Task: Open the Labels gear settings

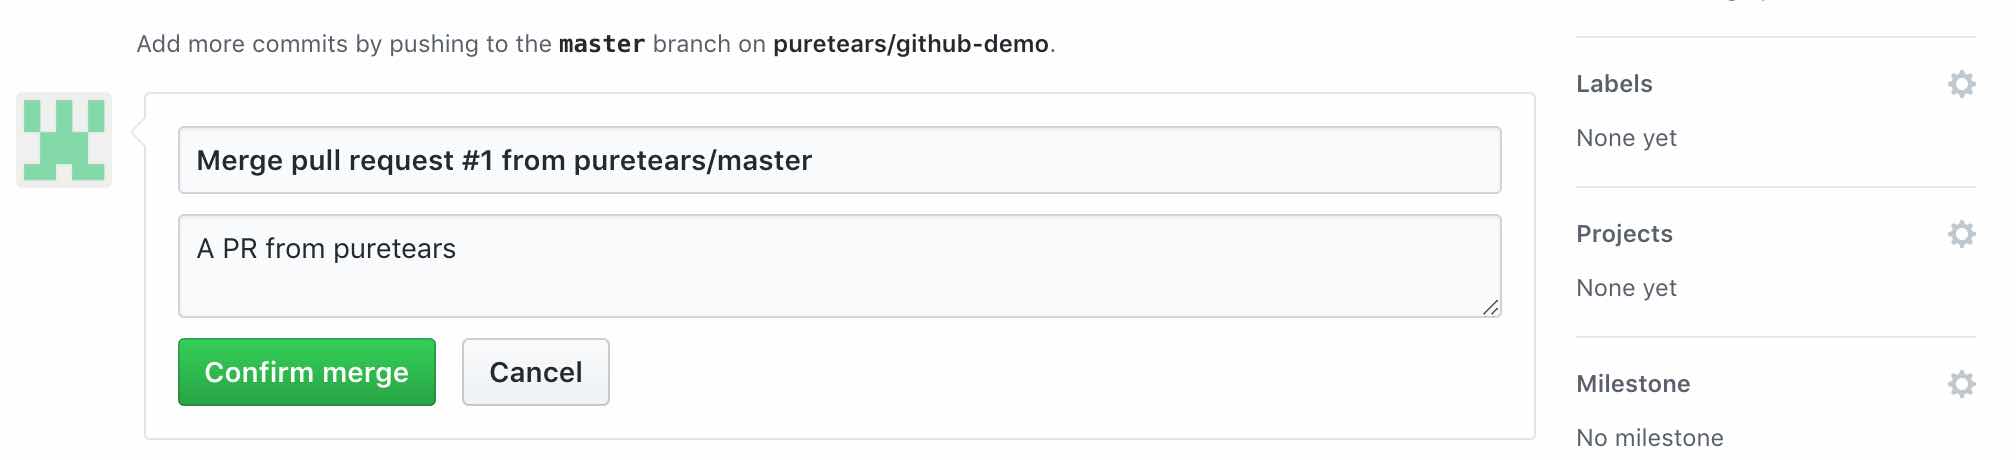Action: tap(1961, 84)
